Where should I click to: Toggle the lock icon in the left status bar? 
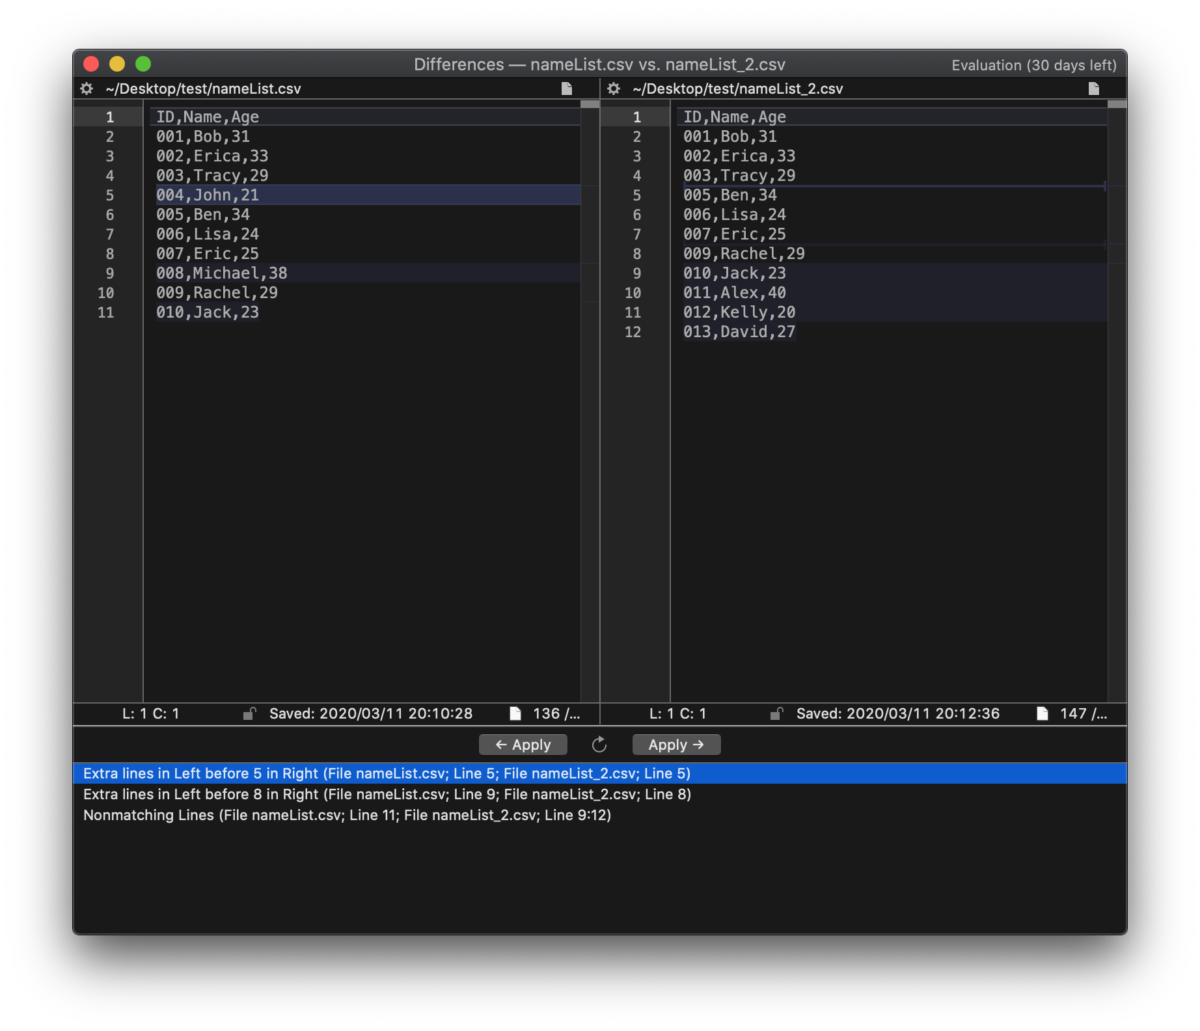click(249, 713)
